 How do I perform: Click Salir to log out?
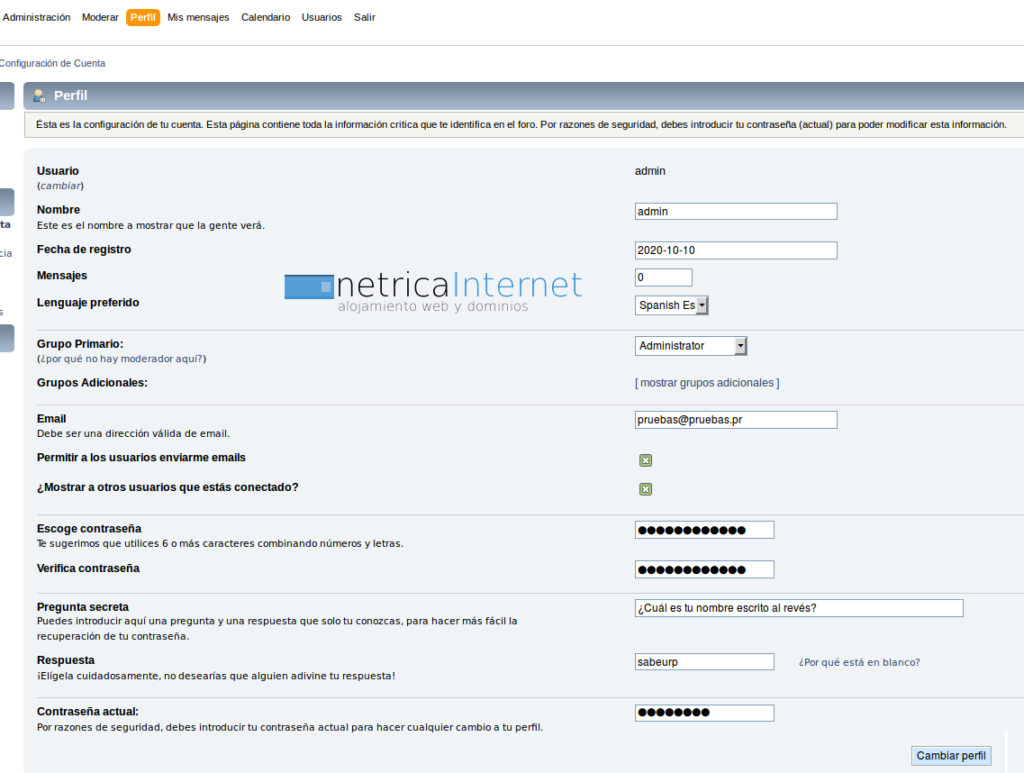tap(364, 17)
